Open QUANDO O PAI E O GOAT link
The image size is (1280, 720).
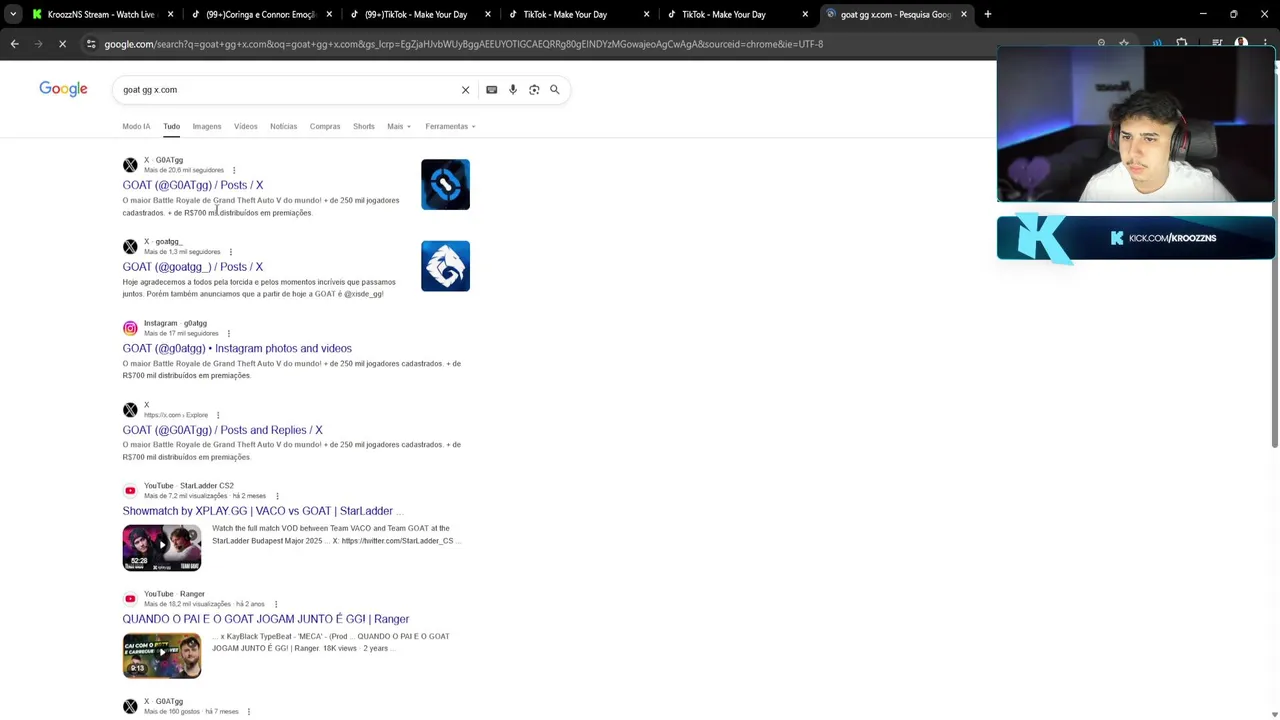[266, 619]
